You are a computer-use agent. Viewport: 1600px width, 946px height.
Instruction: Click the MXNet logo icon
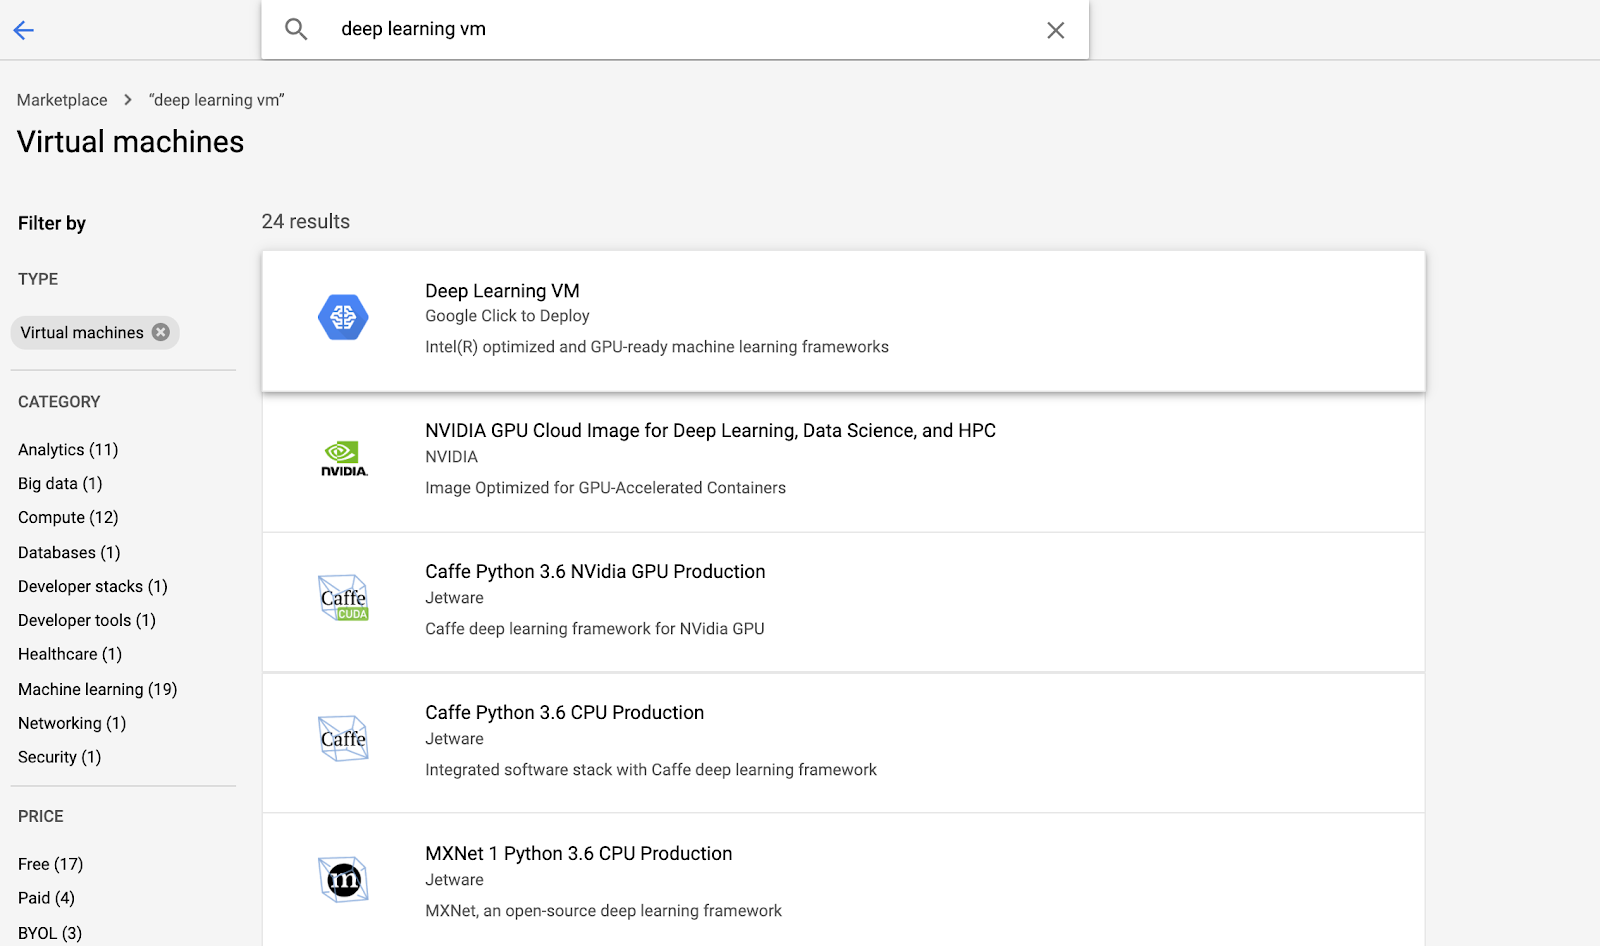coord(344,880)
